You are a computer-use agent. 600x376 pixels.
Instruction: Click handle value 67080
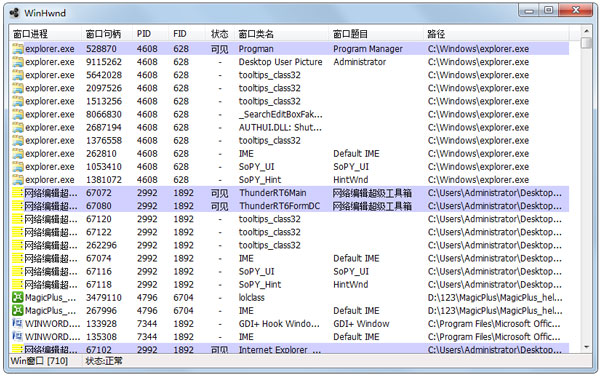(x=99, y=206)
